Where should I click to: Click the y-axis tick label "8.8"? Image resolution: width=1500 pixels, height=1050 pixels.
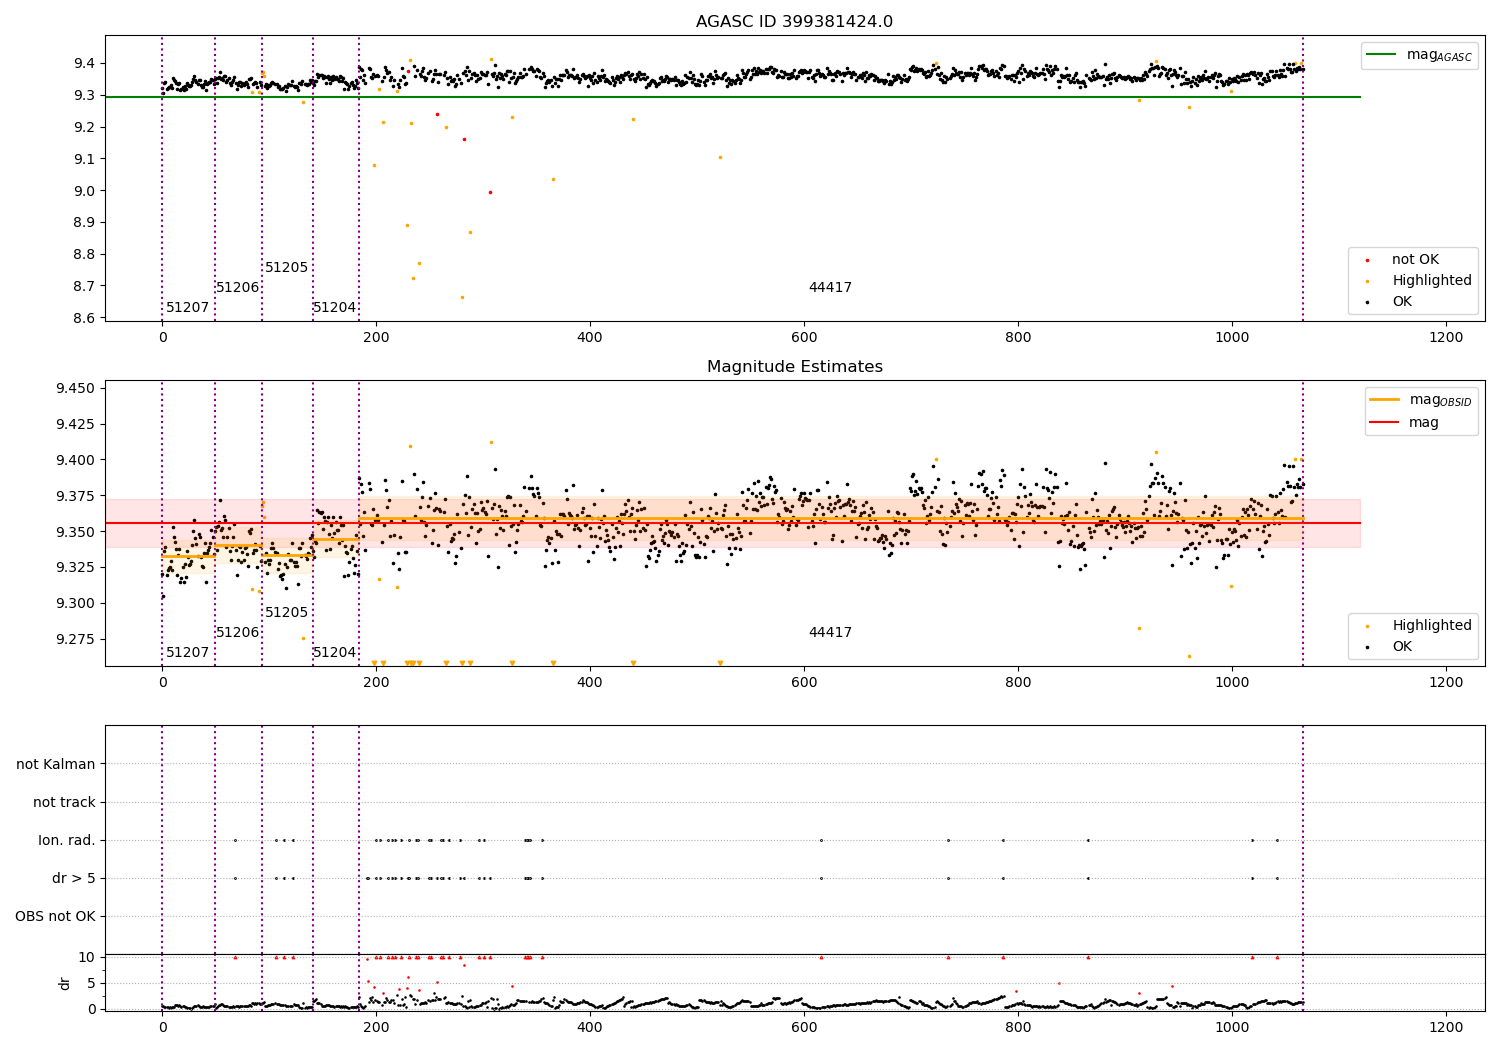(x=83, y=255)
